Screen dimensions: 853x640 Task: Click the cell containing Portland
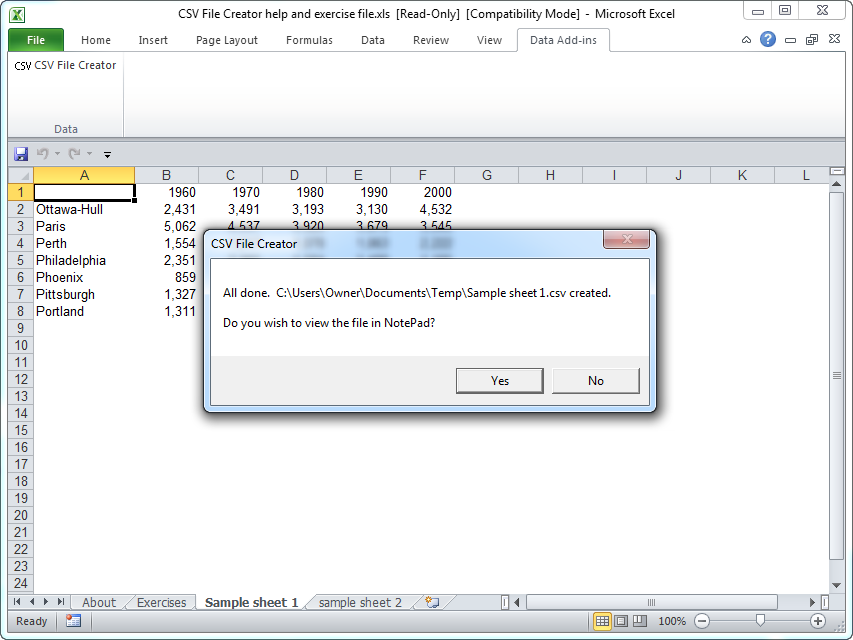[x=84, y=312]
